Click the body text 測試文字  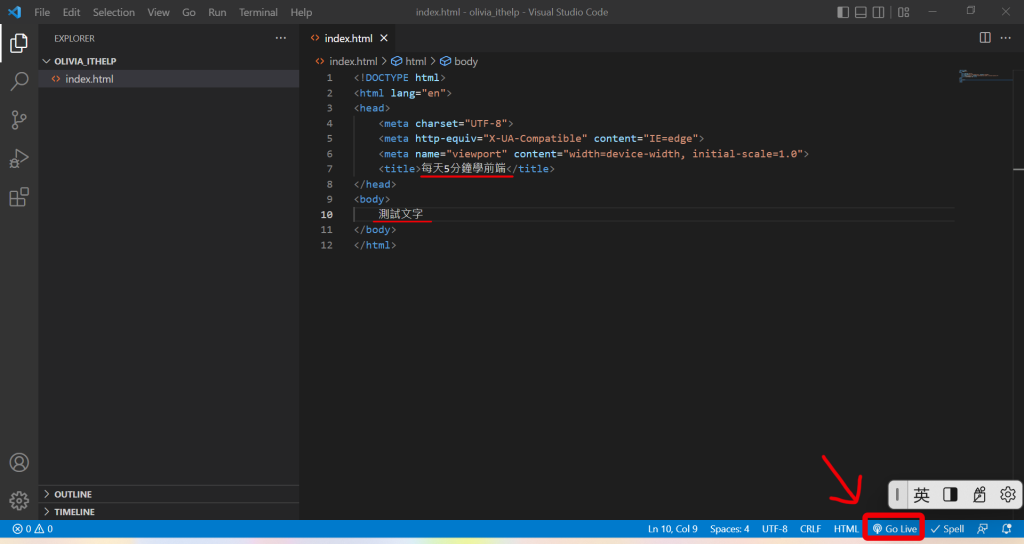[400, 214]
